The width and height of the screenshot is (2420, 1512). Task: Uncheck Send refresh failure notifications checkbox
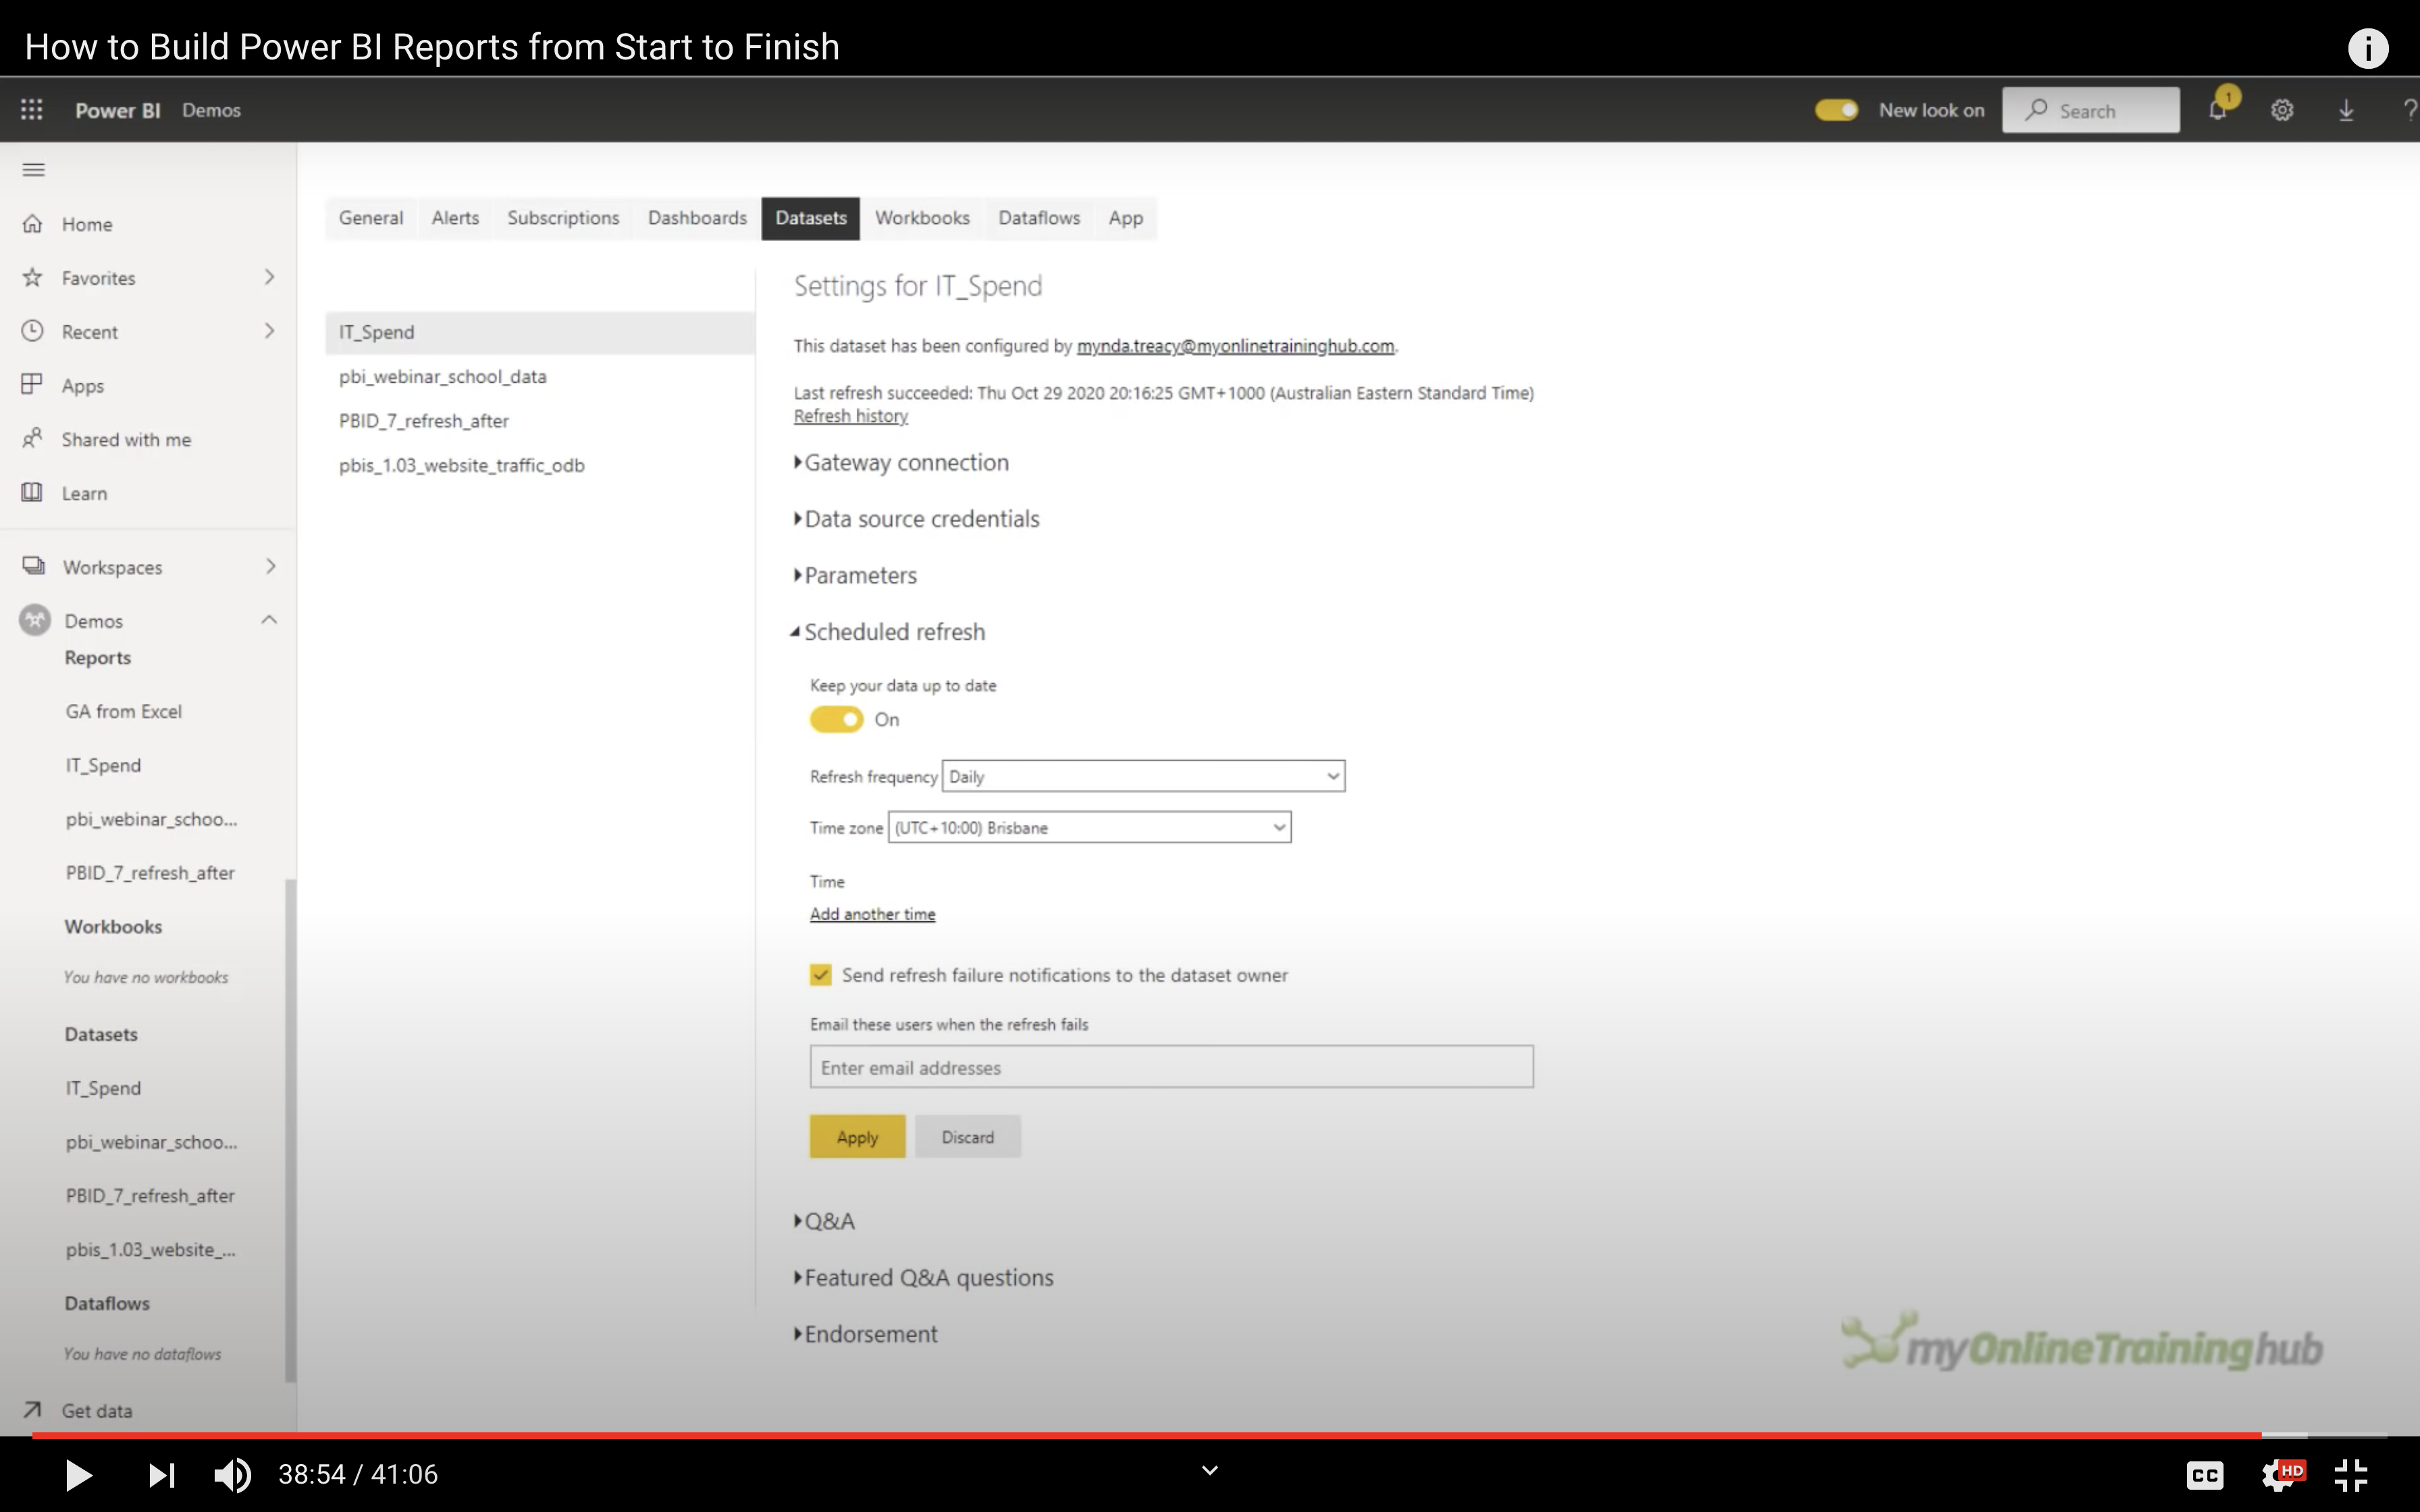[x=820, y=975]
